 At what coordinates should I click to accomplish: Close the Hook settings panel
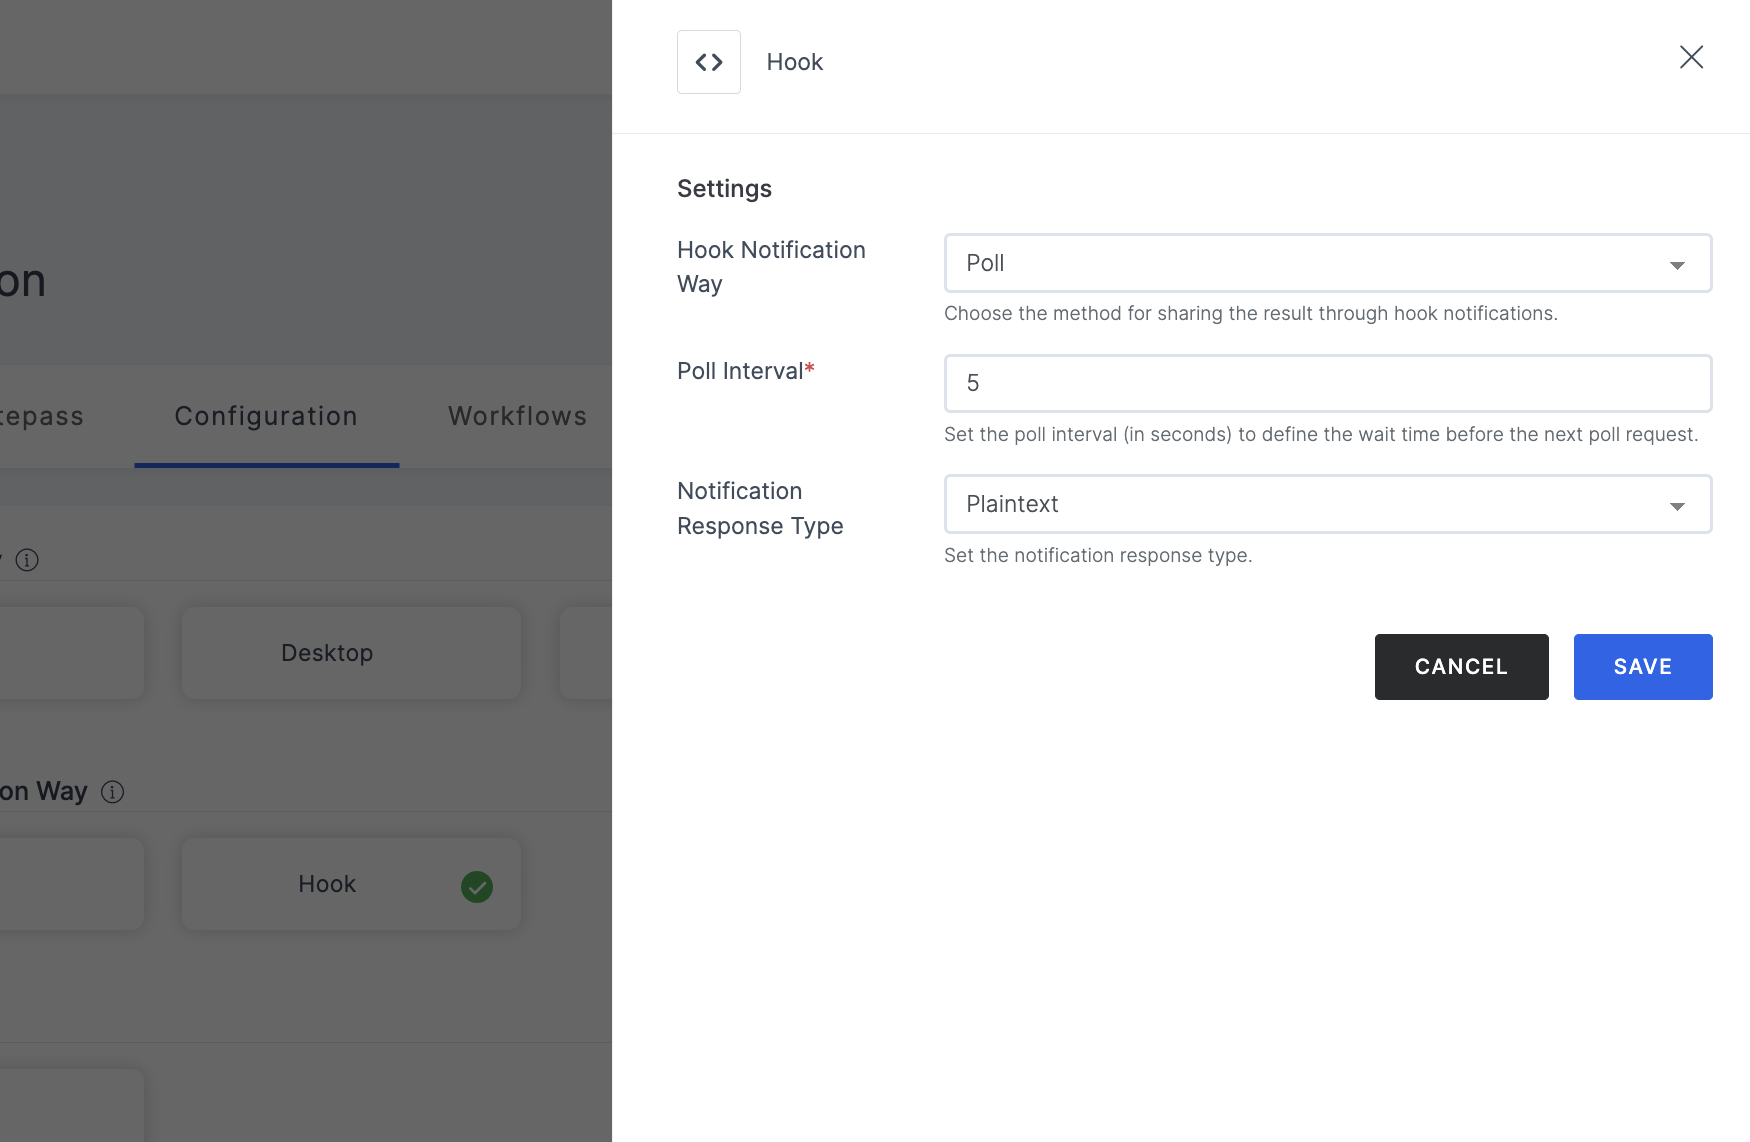(x=1691, y=57)
